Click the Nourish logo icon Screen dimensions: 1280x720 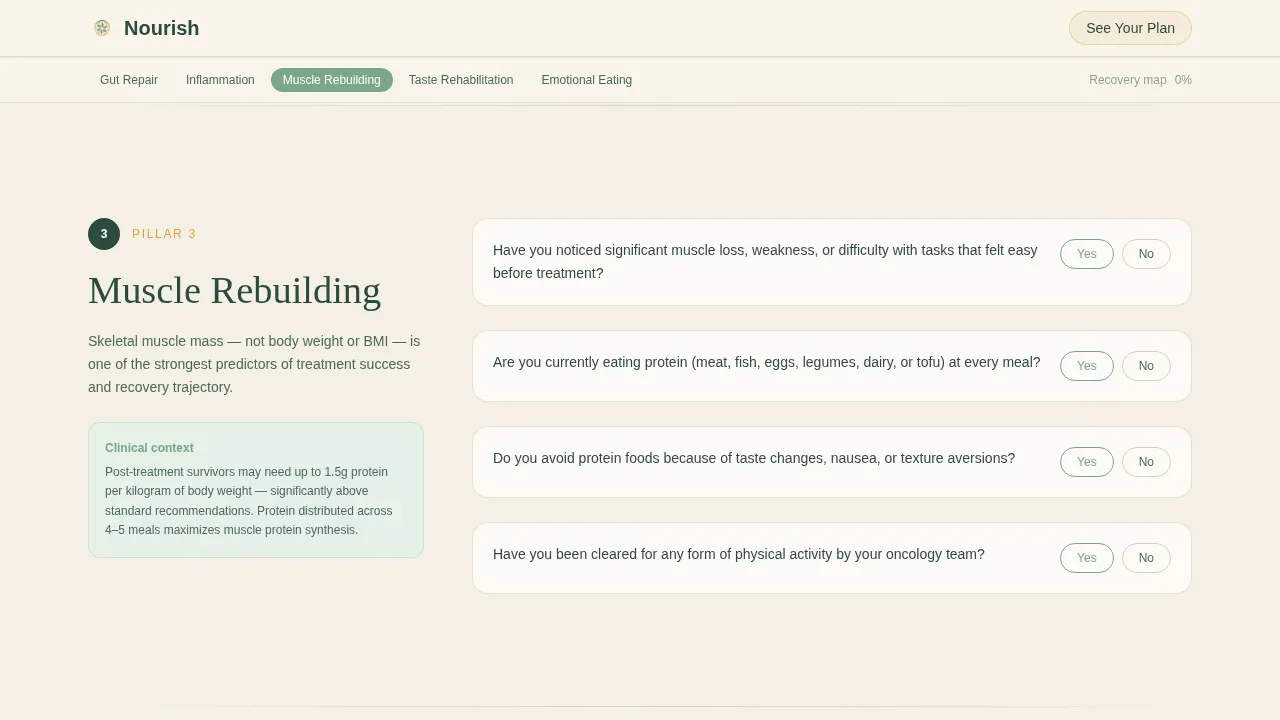pos(102,28)
